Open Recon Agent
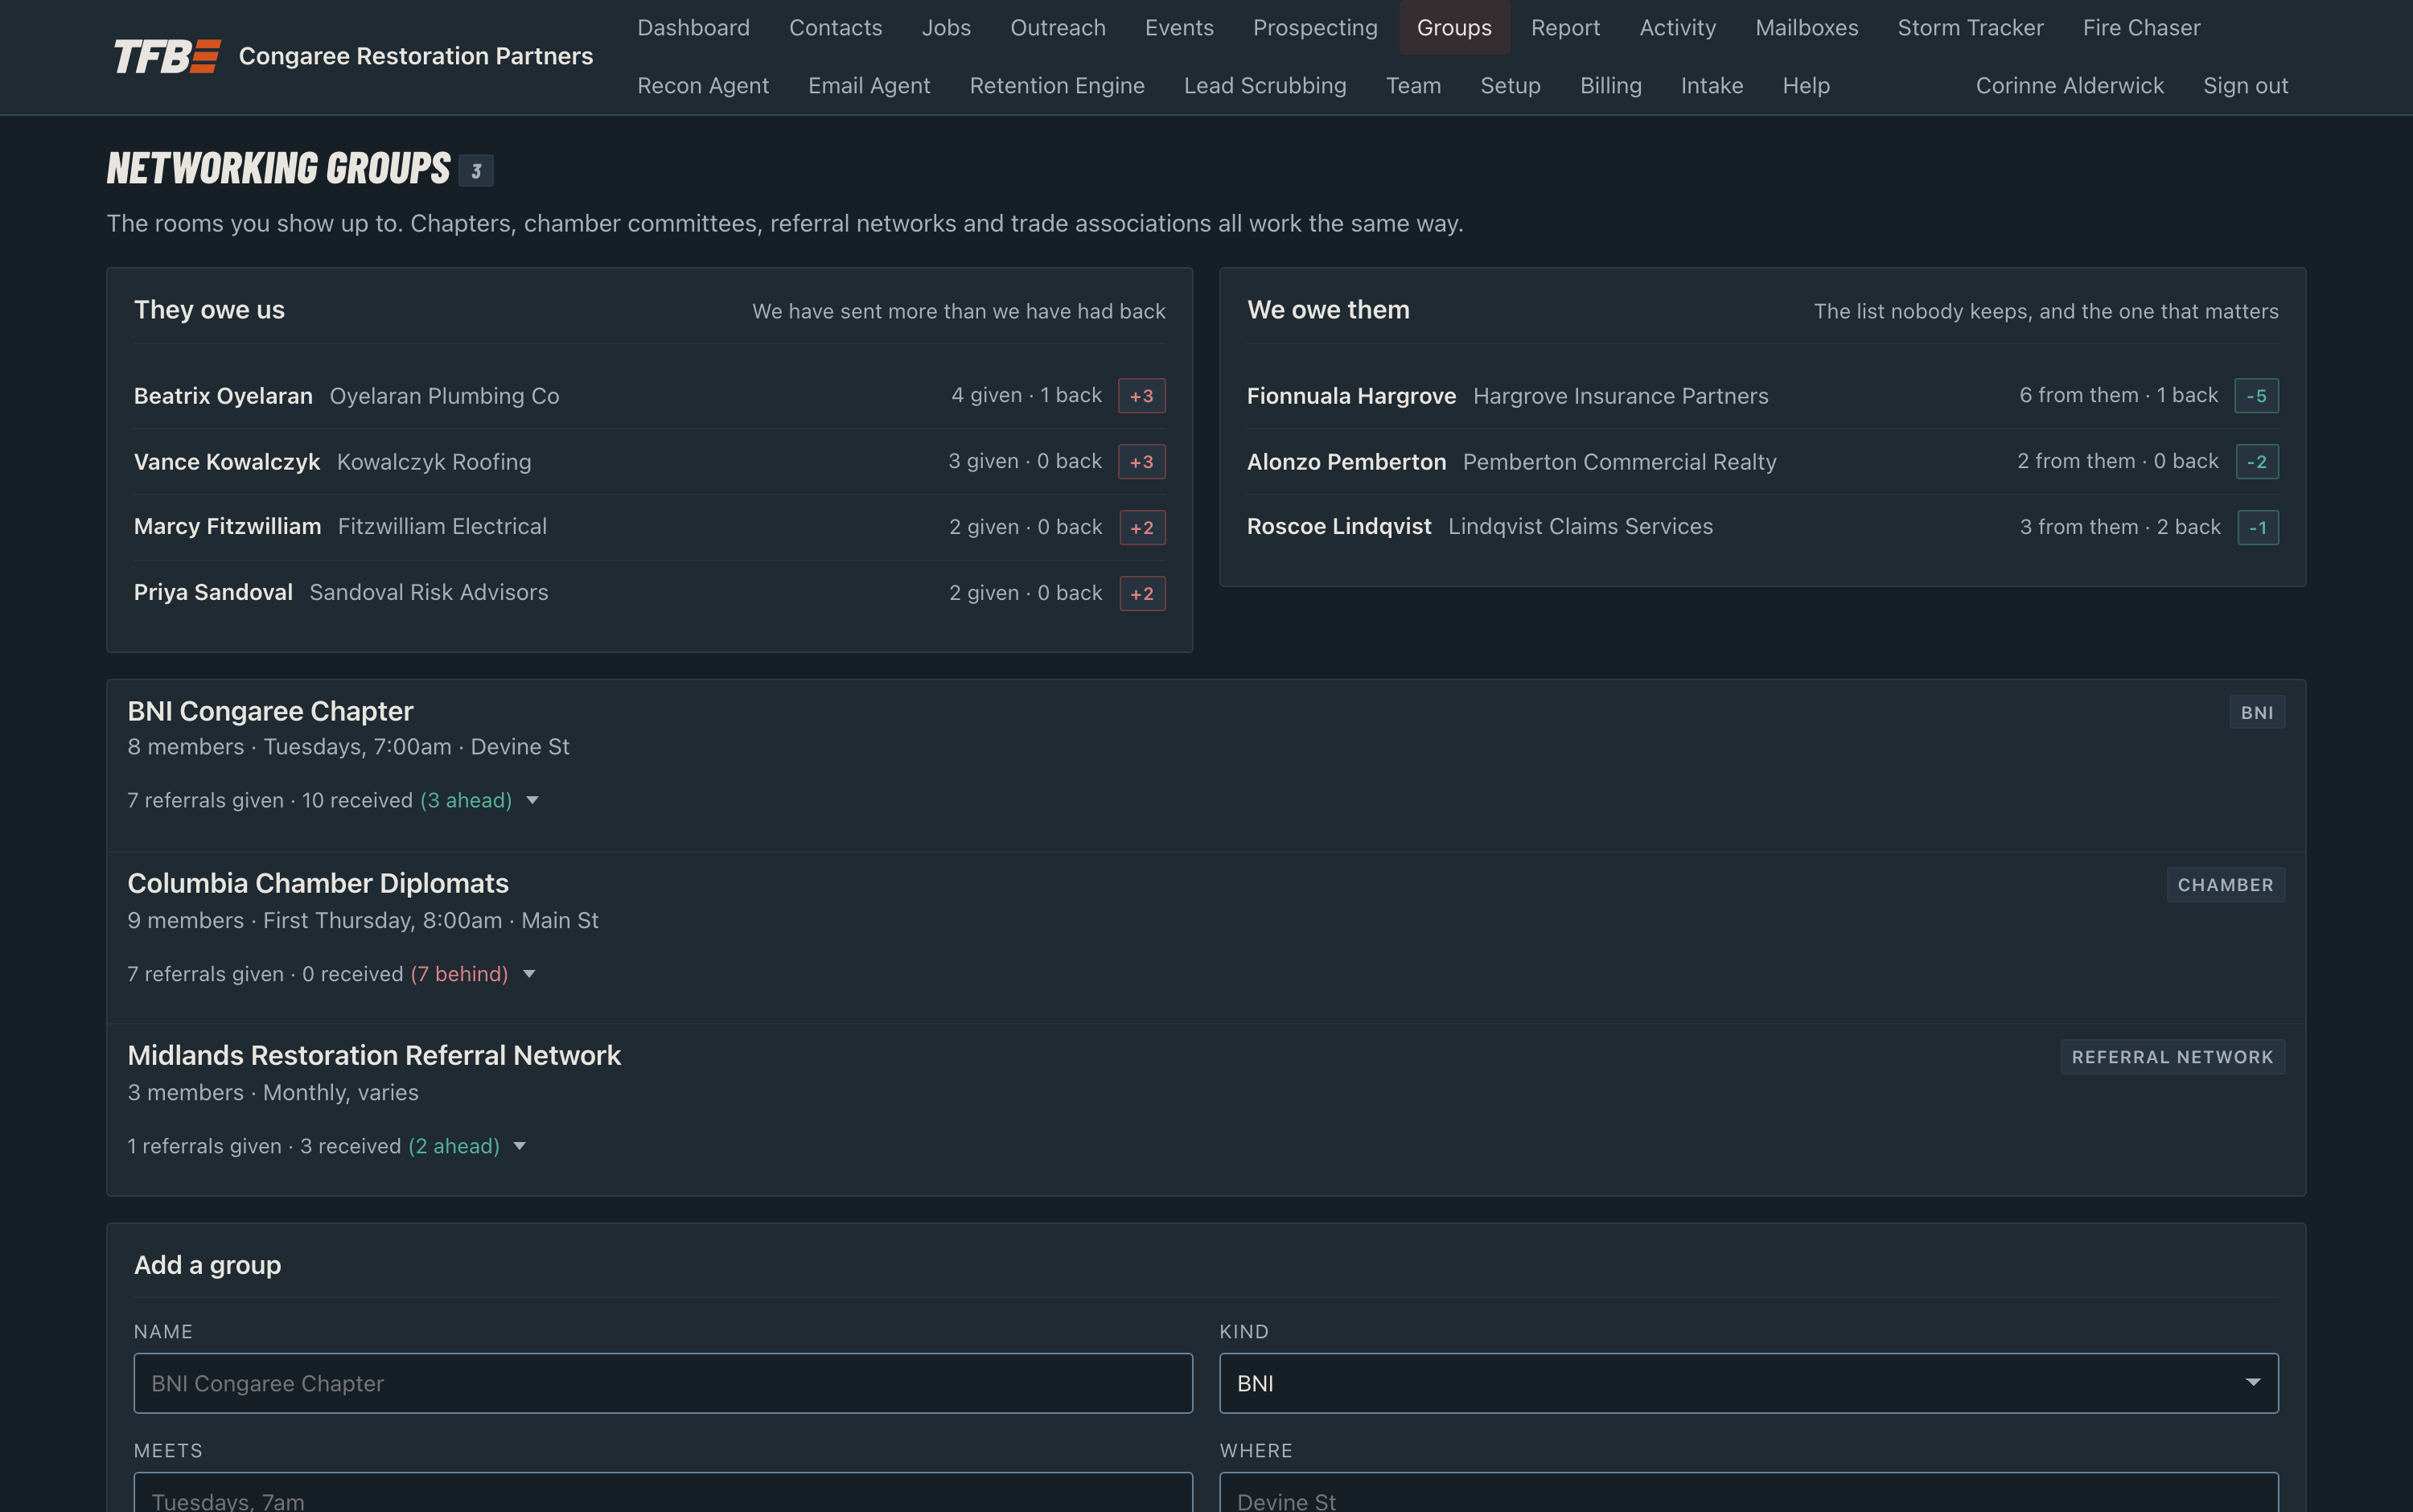2413x1512 pixels. (x=703, y=85)
